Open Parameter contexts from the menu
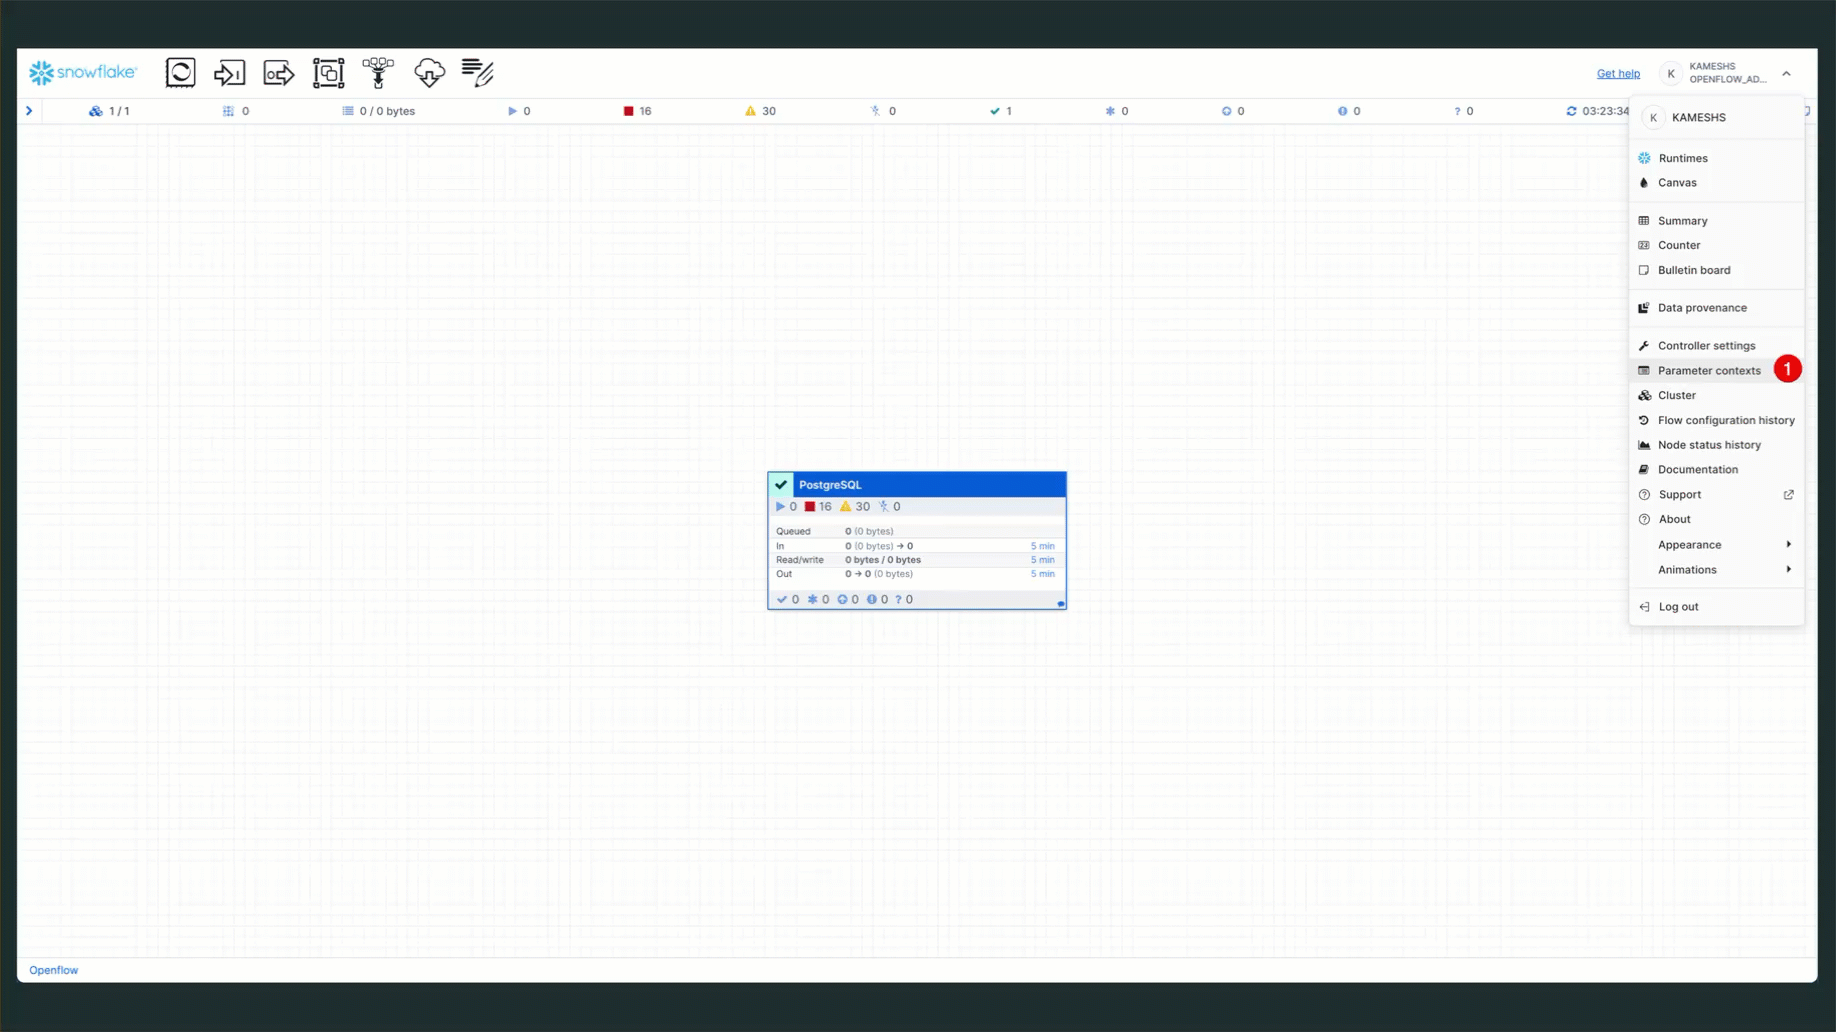The height and width of the screenshot is (1032, 1836). click(x=1708, y=371)
